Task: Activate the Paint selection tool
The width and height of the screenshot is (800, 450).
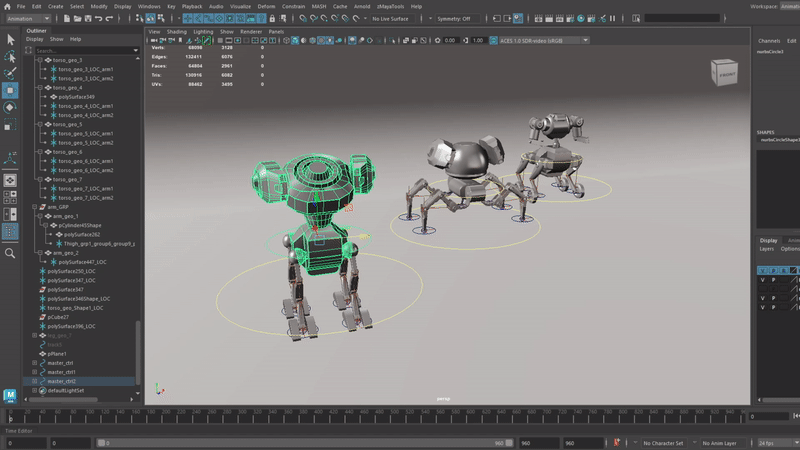Action: 10,73
